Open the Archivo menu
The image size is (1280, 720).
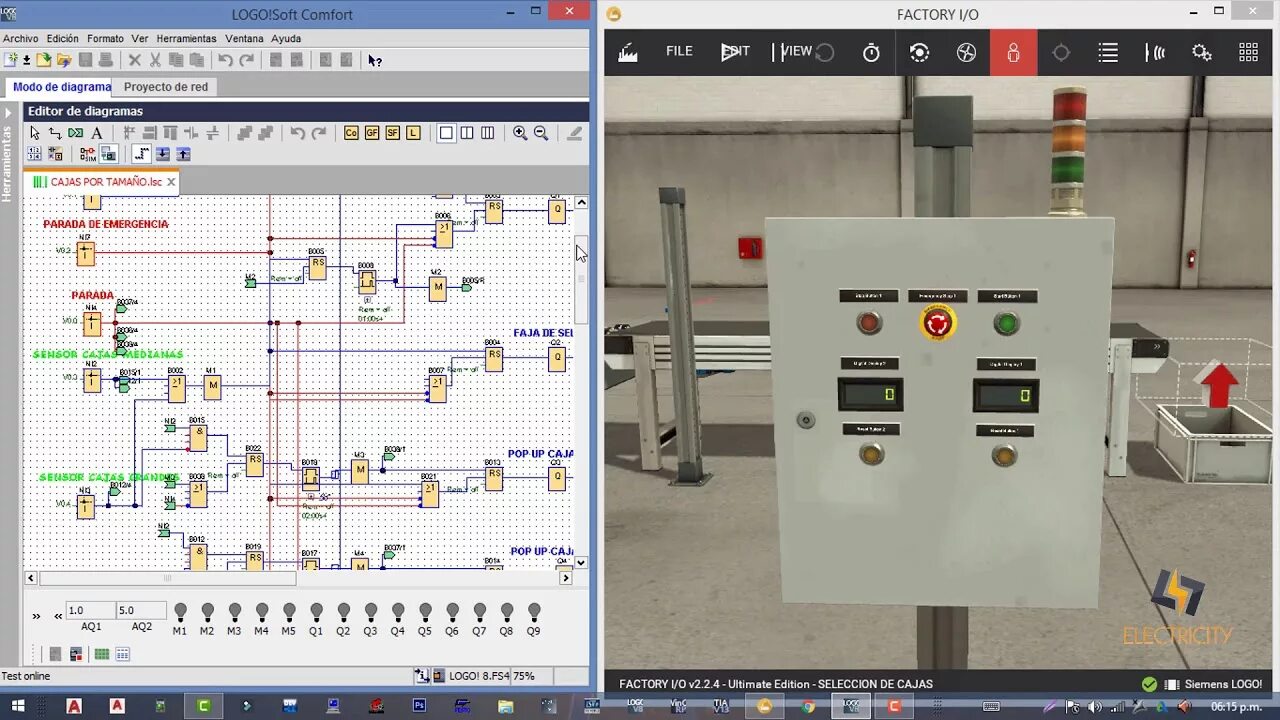tap(21, 38)
